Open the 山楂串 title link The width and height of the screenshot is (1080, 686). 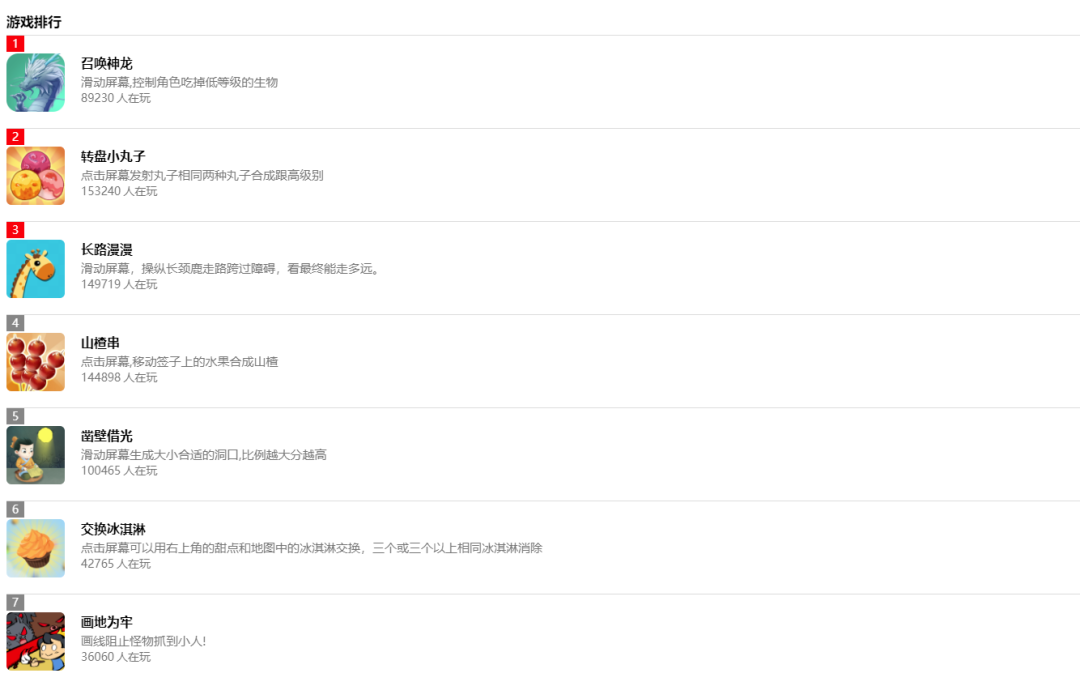[101, 342]
